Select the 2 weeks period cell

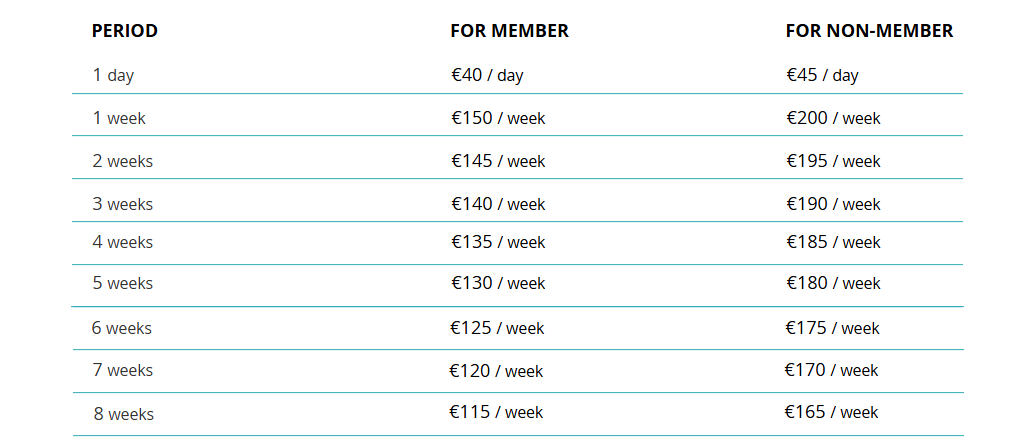(x=123, y=161)
